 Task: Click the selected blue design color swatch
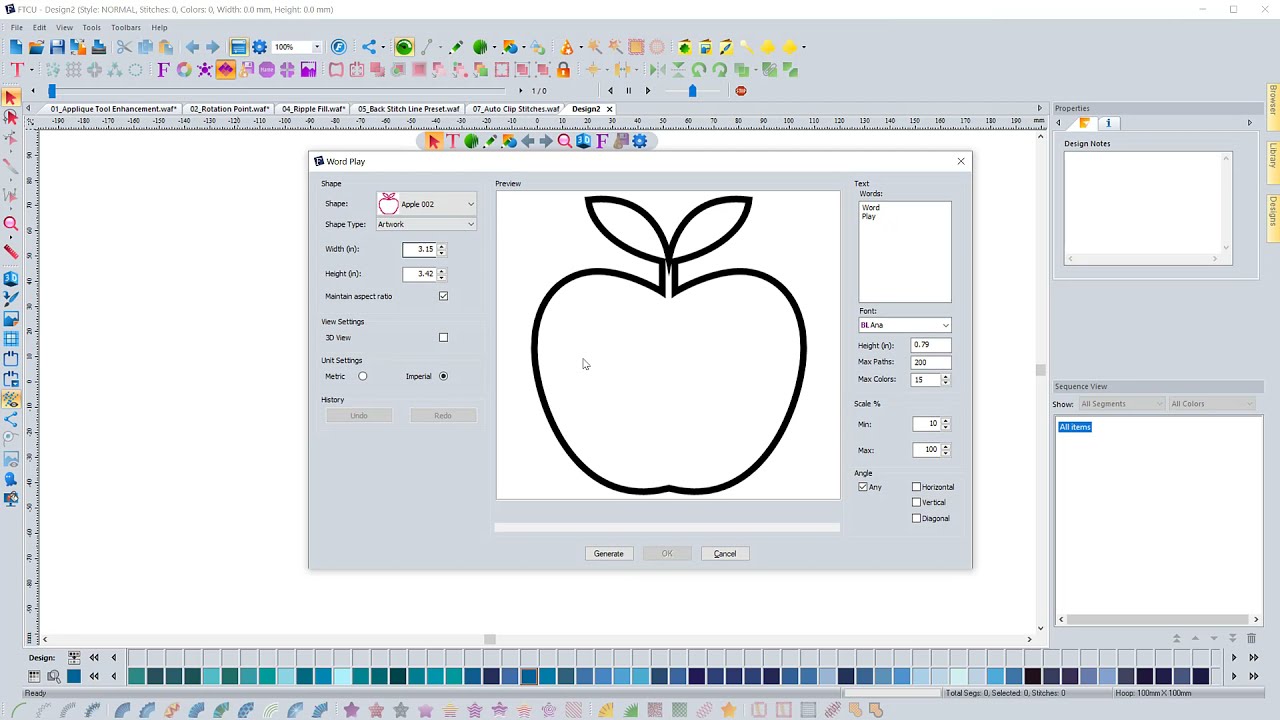[529, 677]
